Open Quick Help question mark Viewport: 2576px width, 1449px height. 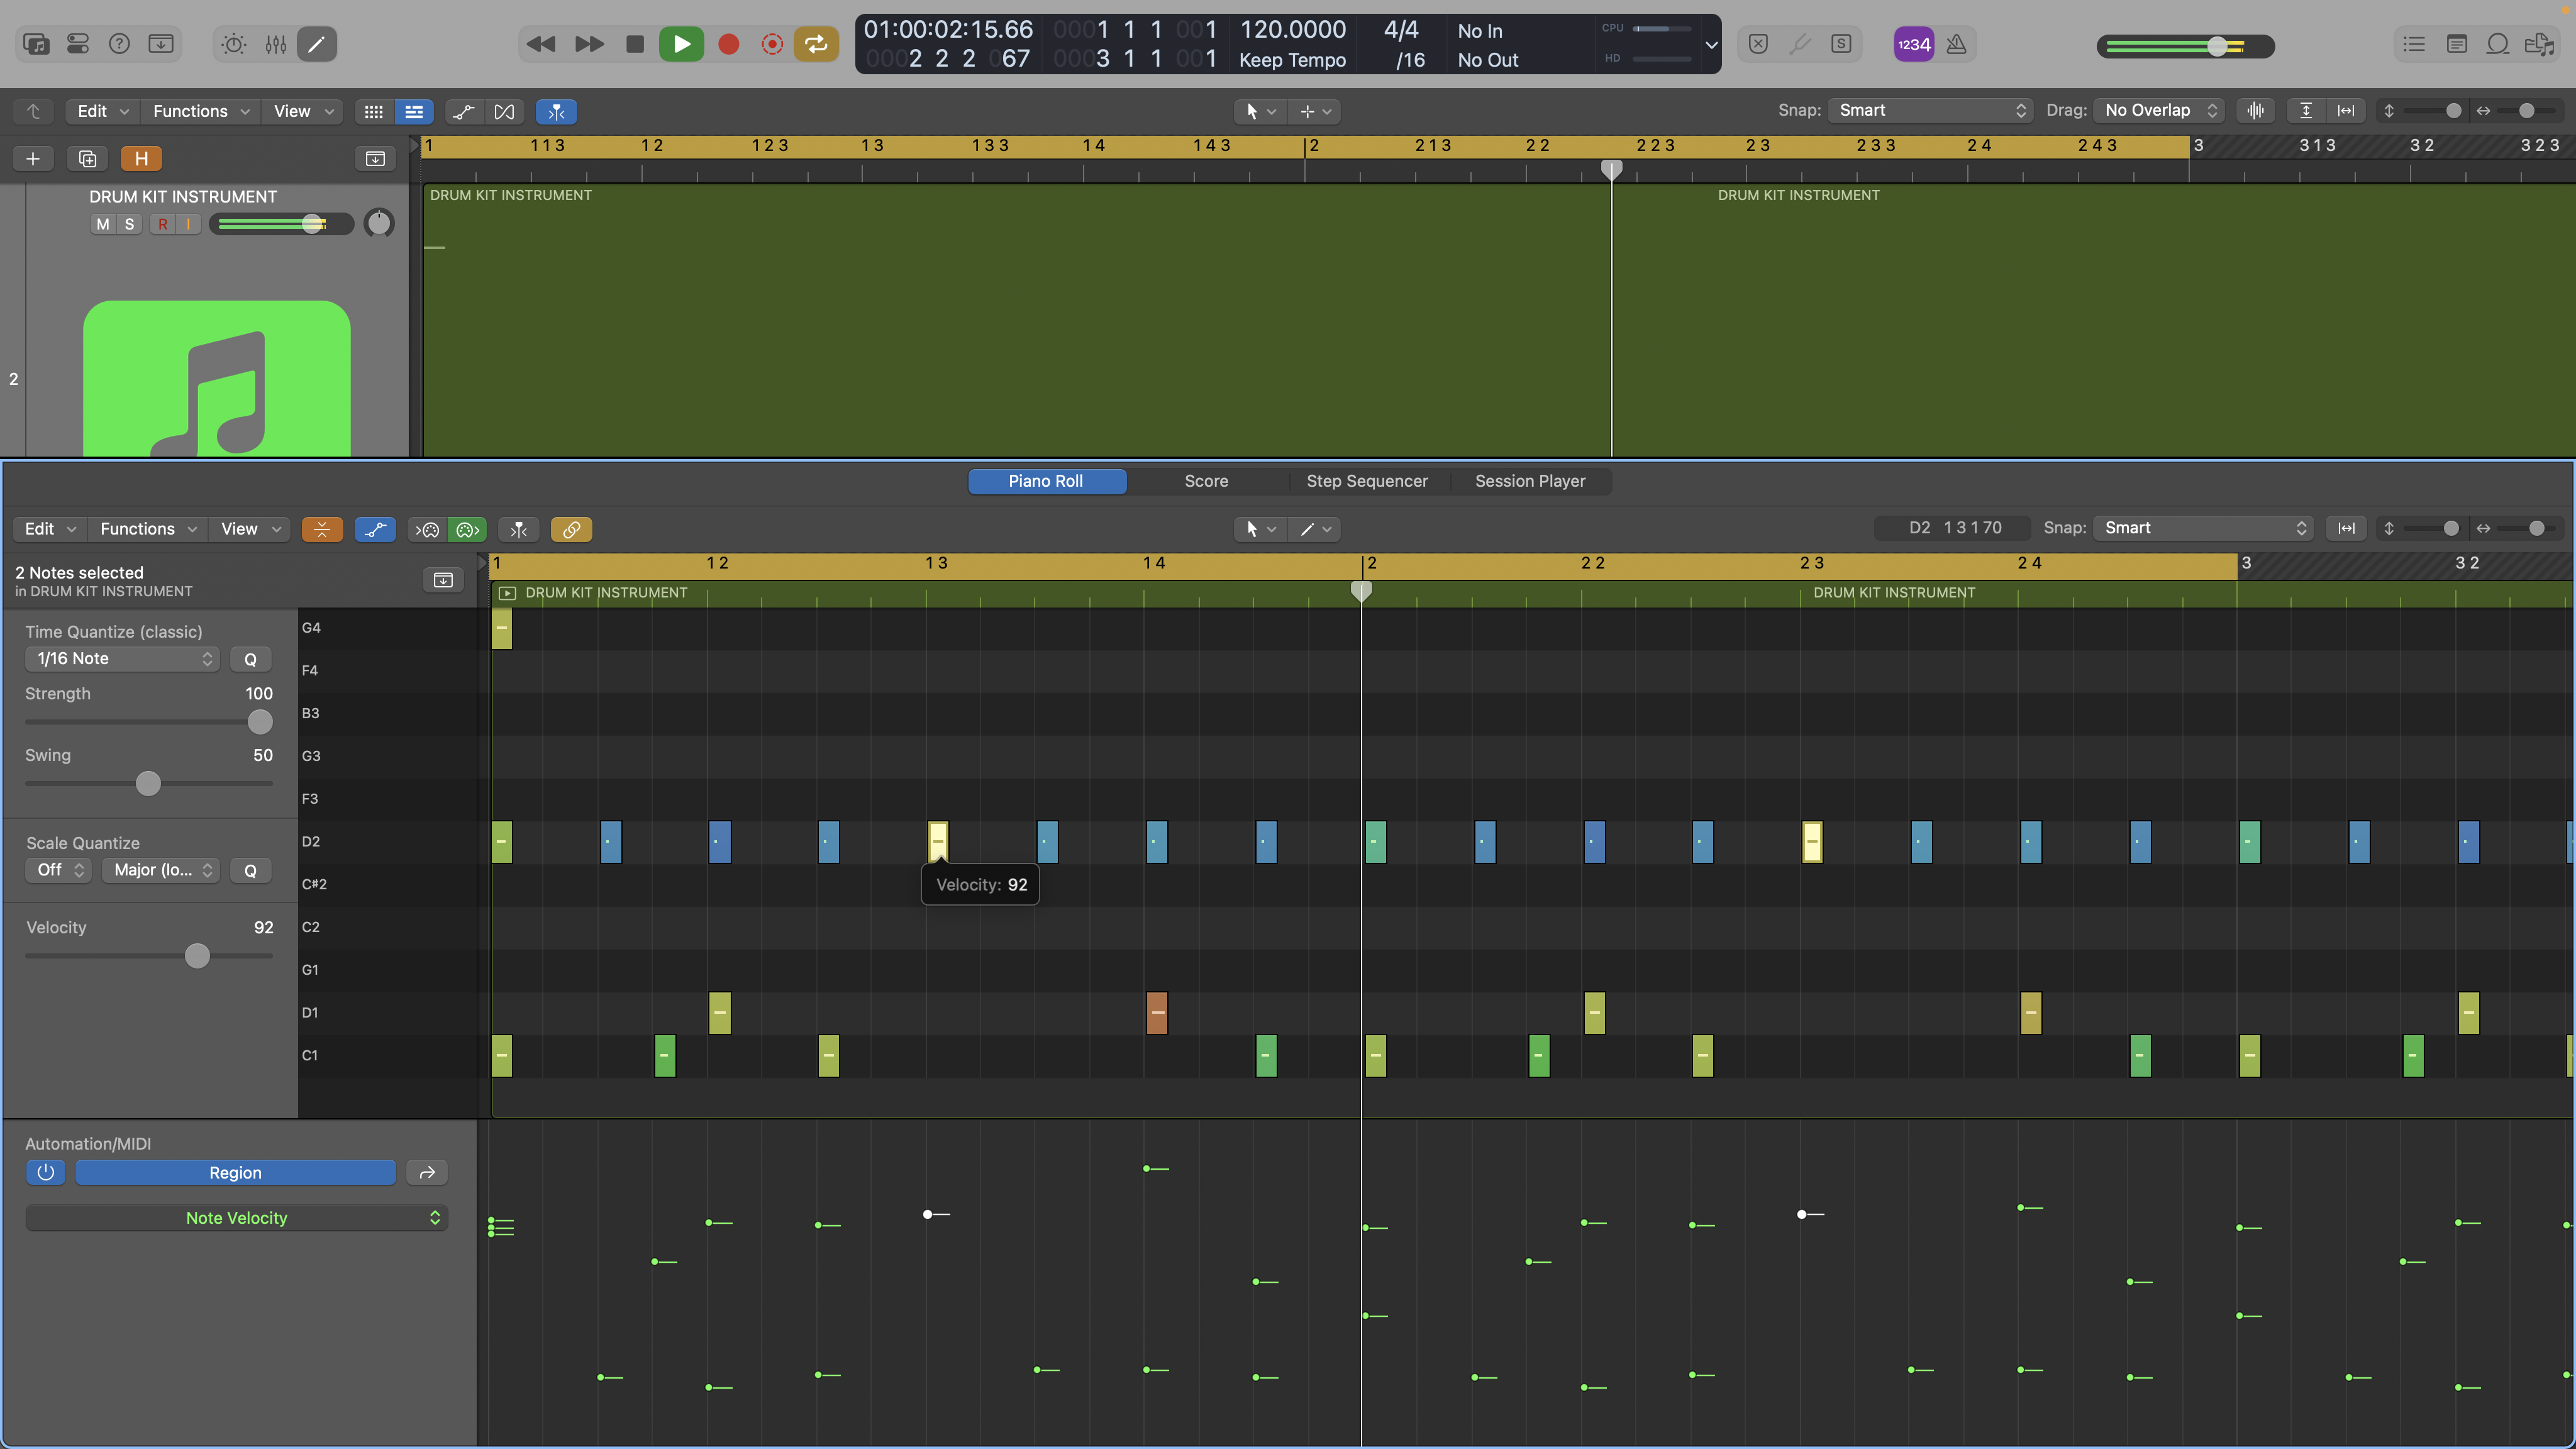click(x=119, y=44)
